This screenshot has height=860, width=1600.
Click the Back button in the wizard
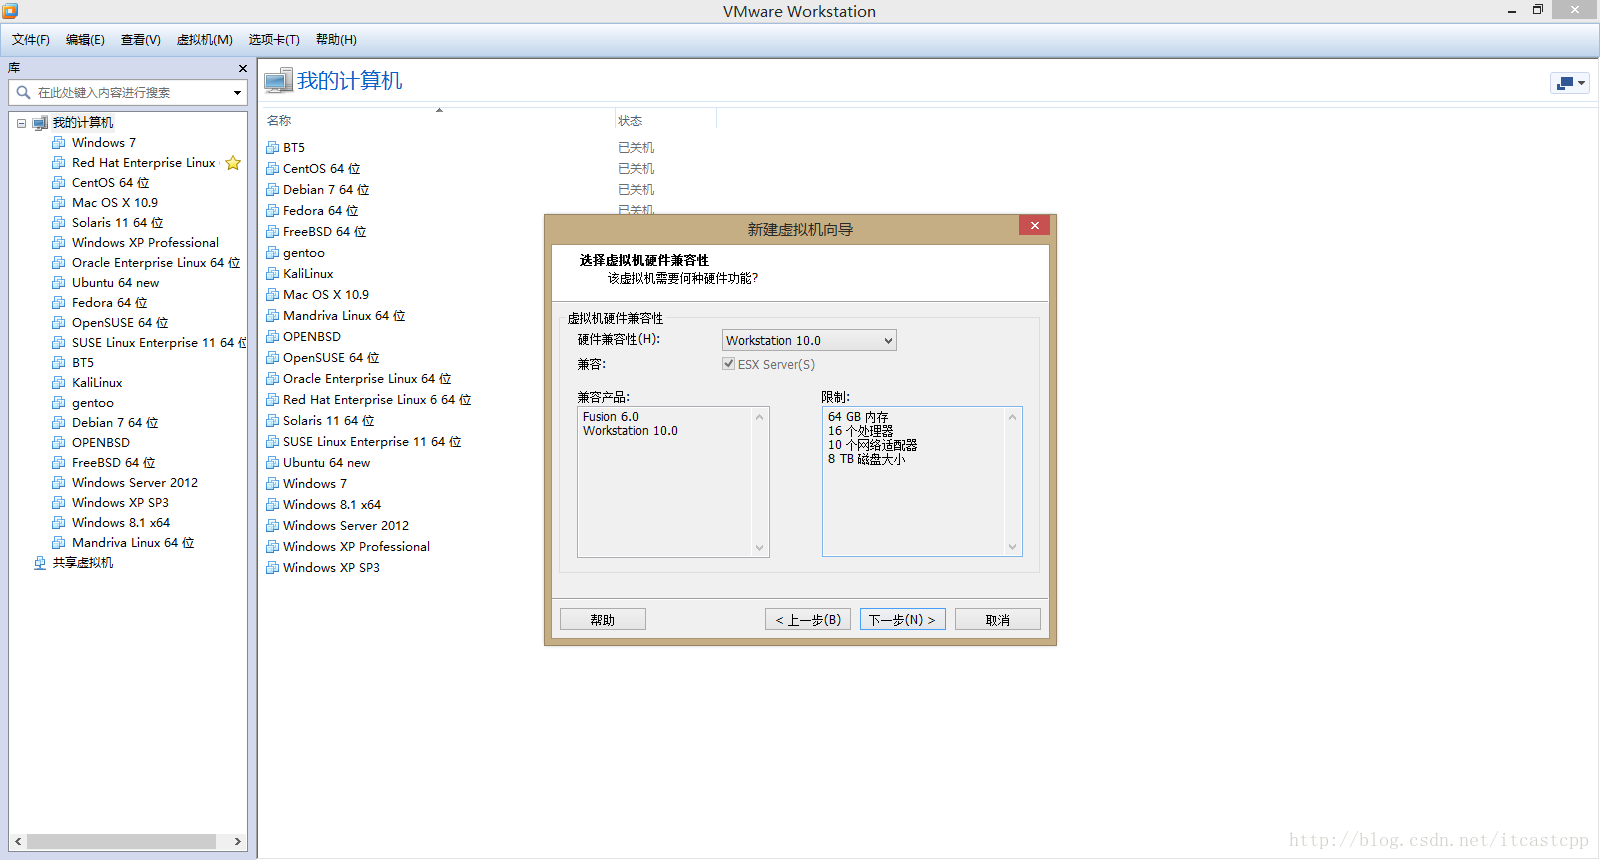[808, 620]
